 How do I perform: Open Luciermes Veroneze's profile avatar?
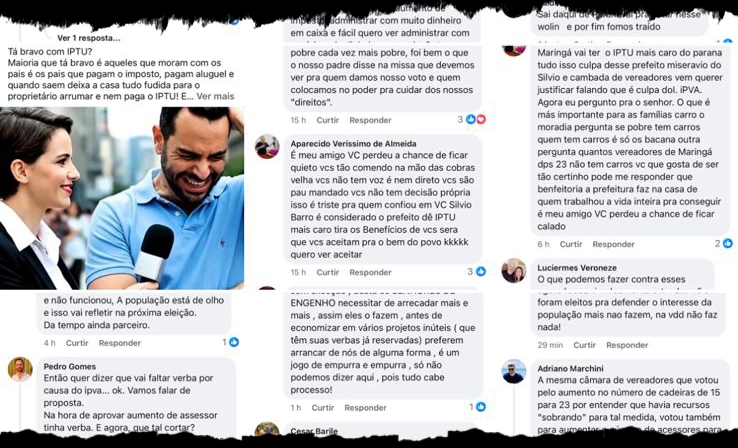[513, 271]
